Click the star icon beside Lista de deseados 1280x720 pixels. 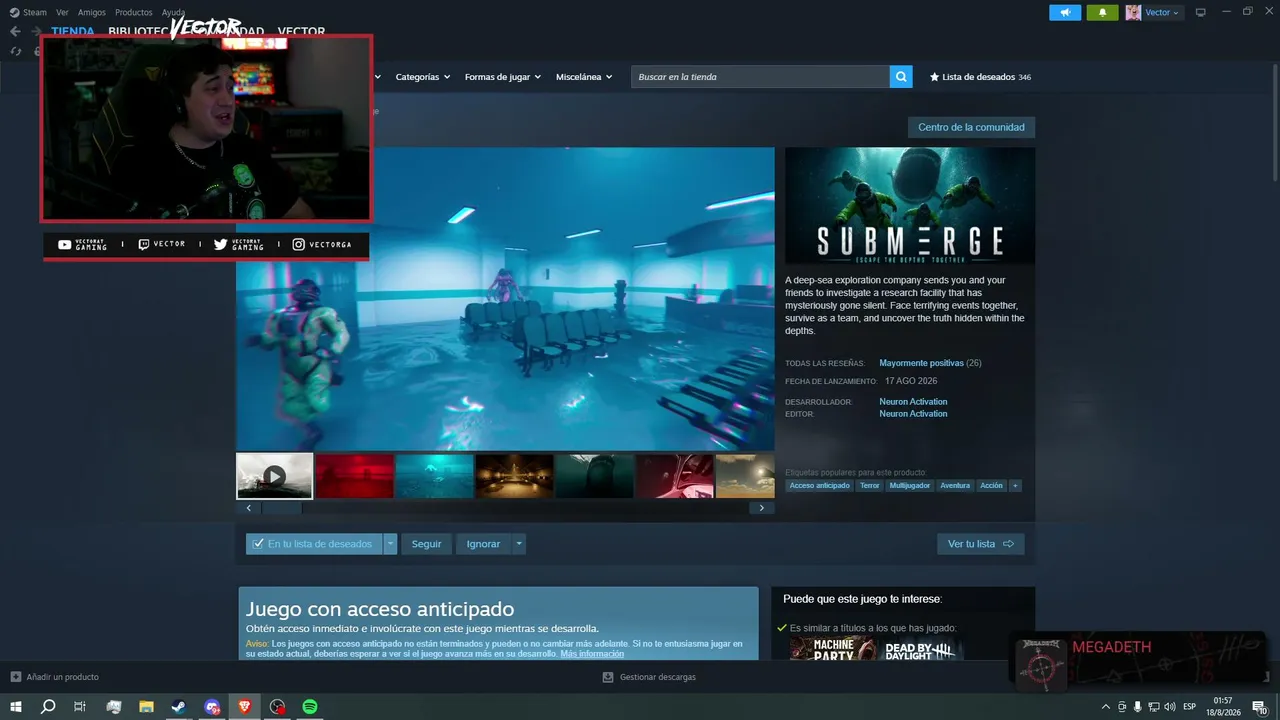pos(934,77)
